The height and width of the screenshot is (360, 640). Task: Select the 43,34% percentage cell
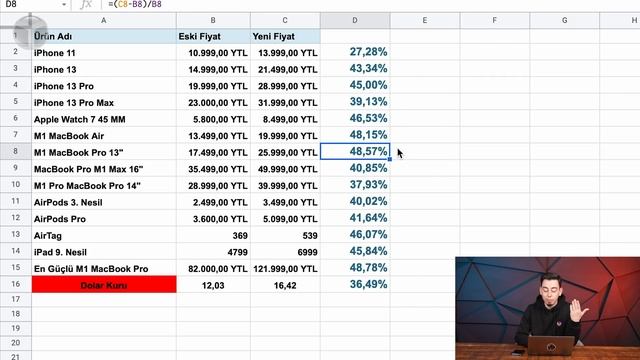point(355,69)
